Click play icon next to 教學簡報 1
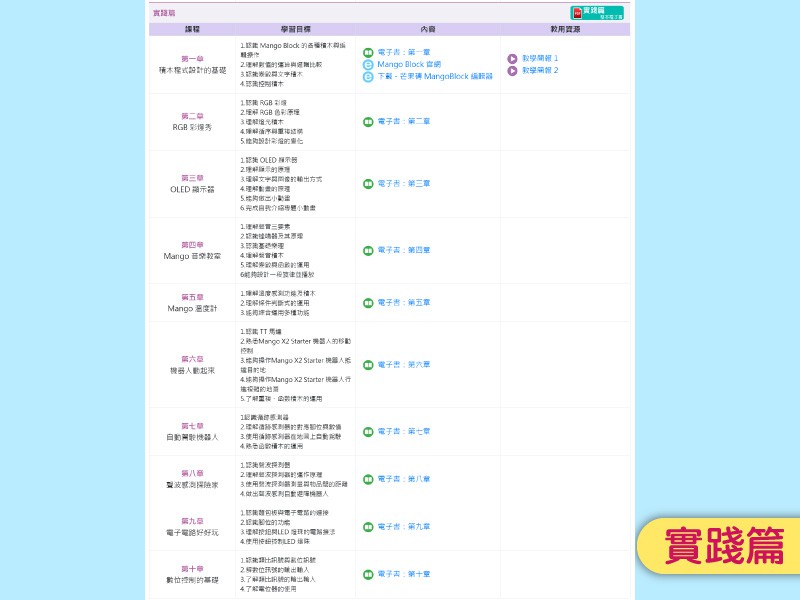Screen dimensions: 800x600 coord(512,59)
